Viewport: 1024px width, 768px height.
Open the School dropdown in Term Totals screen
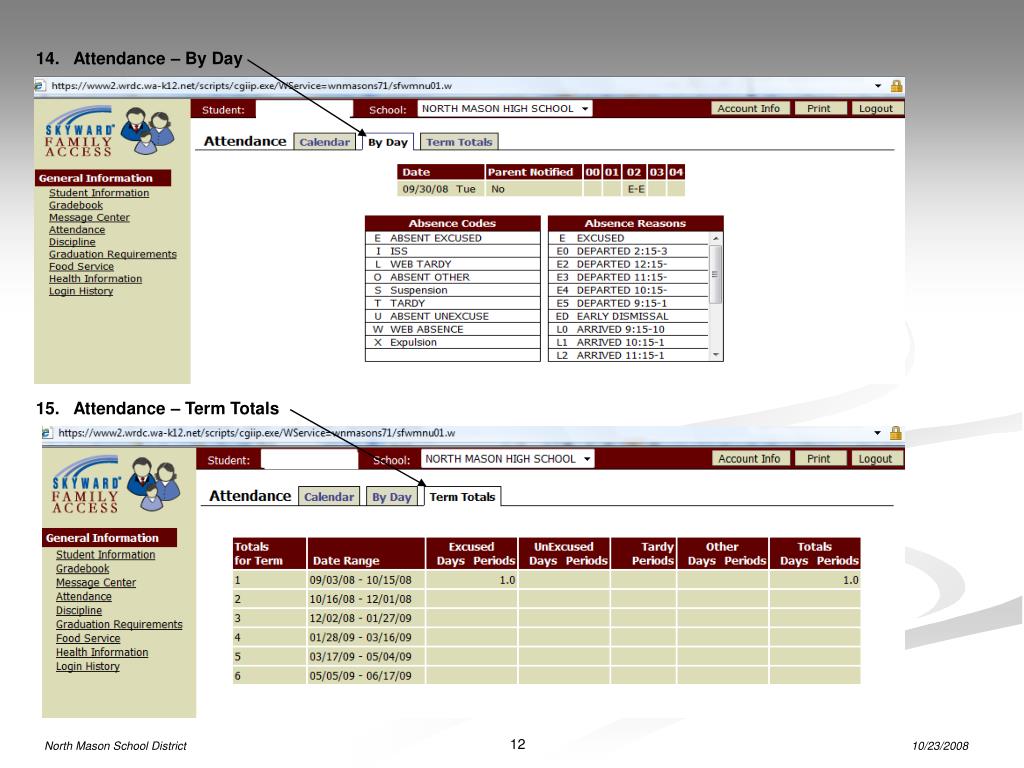(x=507, y=459)
